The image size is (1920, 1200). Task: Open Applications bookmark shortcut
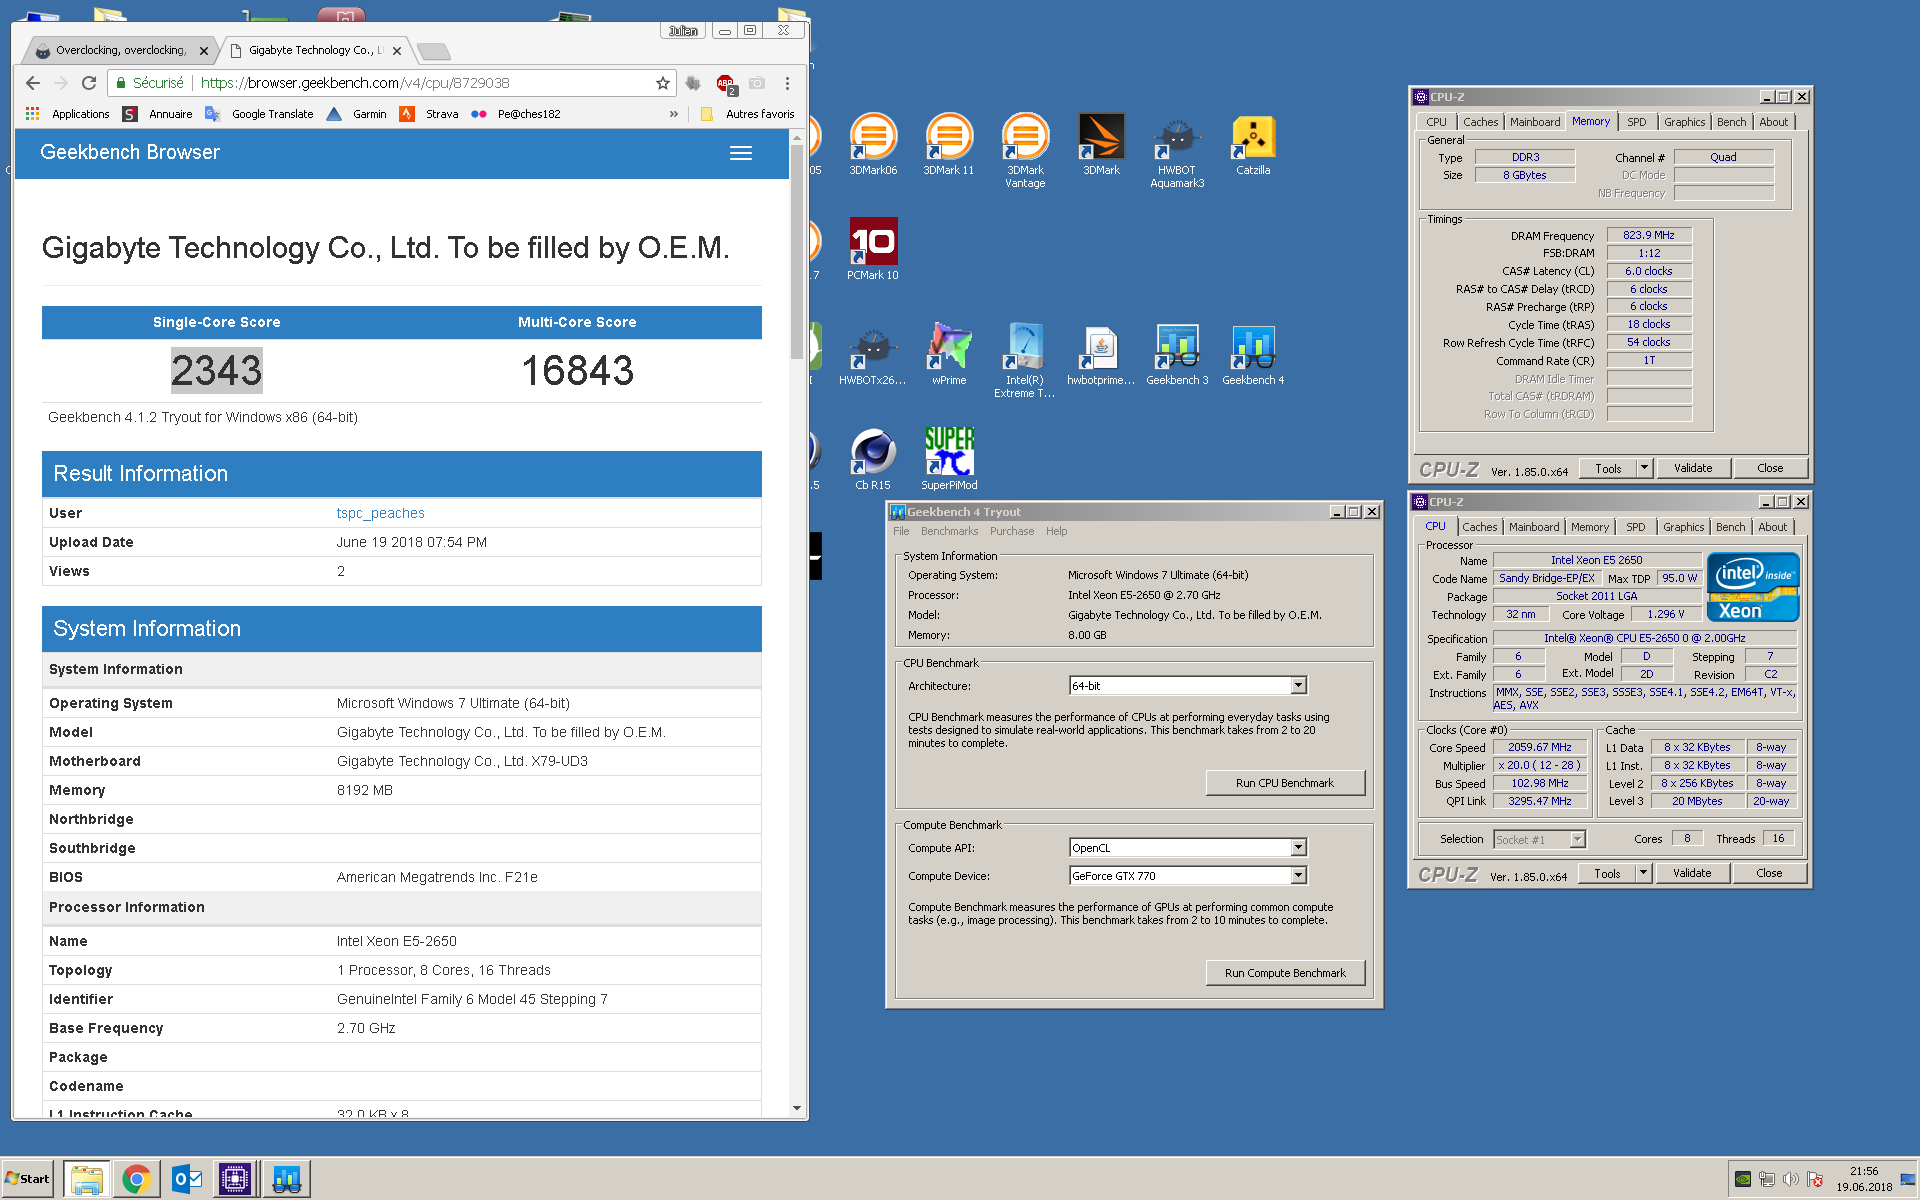(x=67, y=114)
